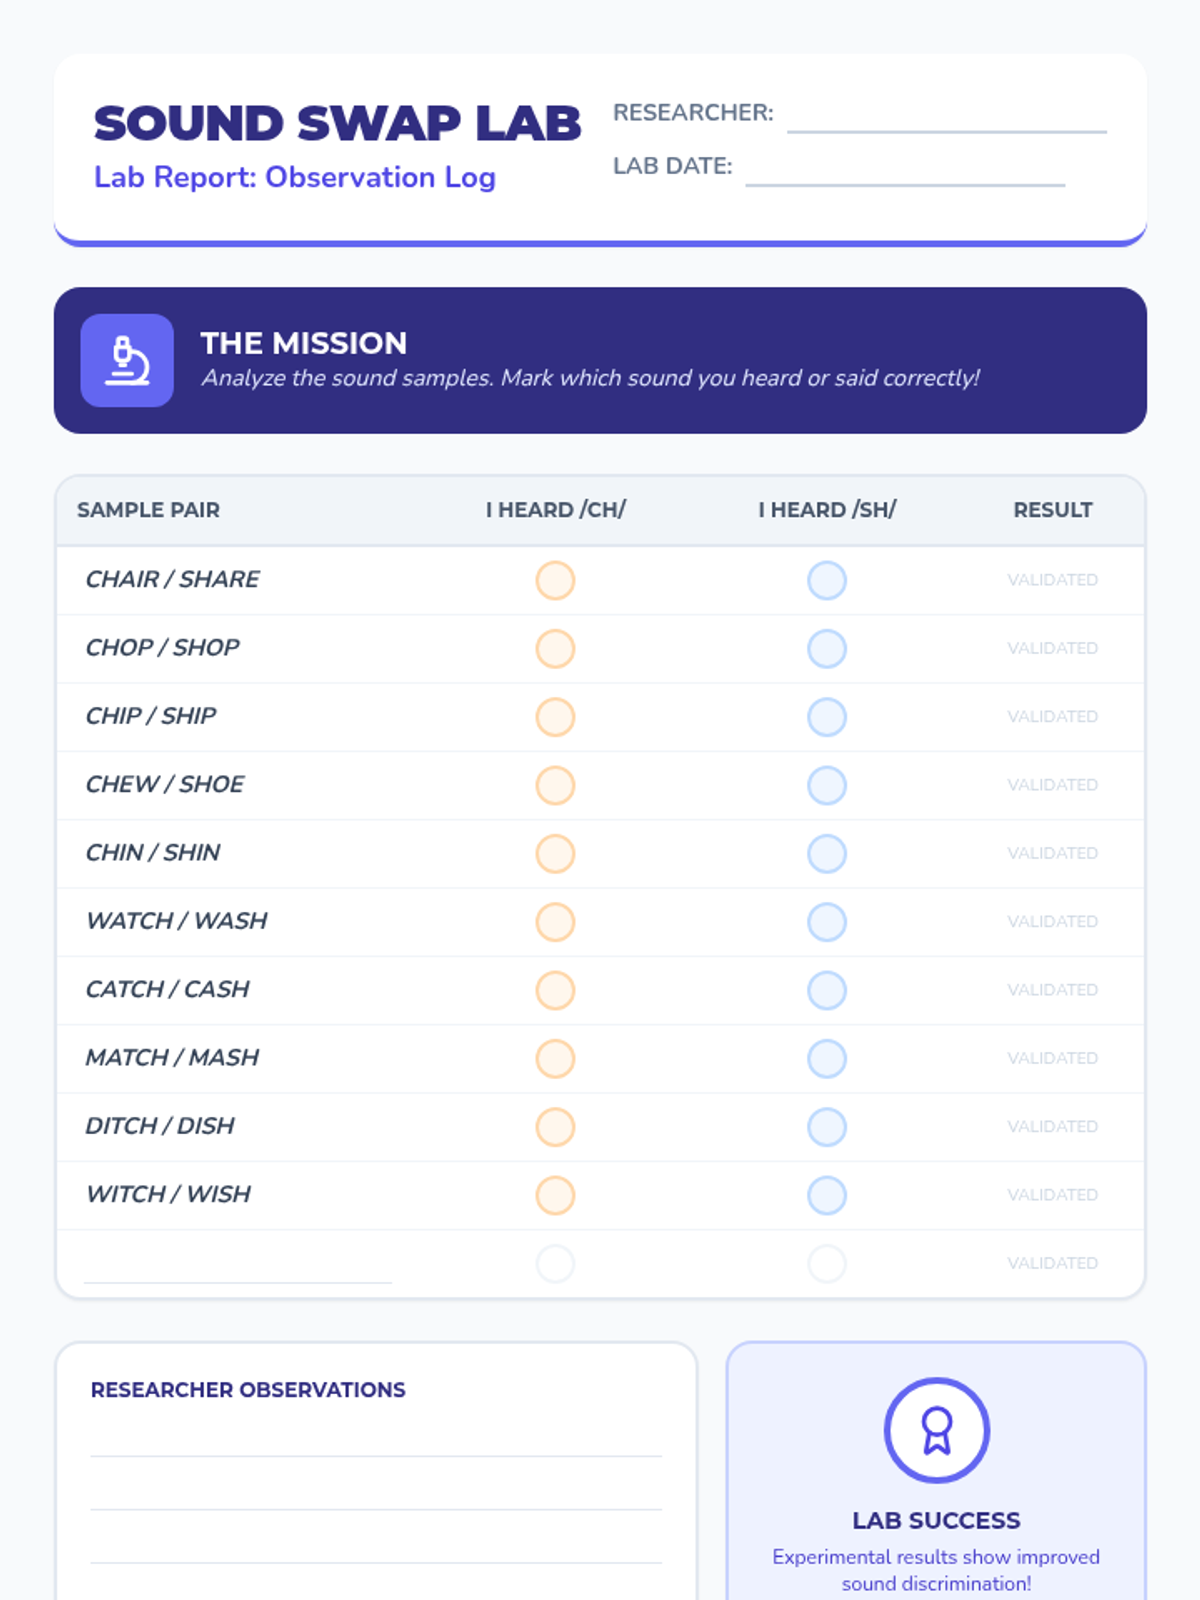The image size is (1200, 1600).
Task: Click the SOUND SWAP LAB title
Action: tap(337, 124)
